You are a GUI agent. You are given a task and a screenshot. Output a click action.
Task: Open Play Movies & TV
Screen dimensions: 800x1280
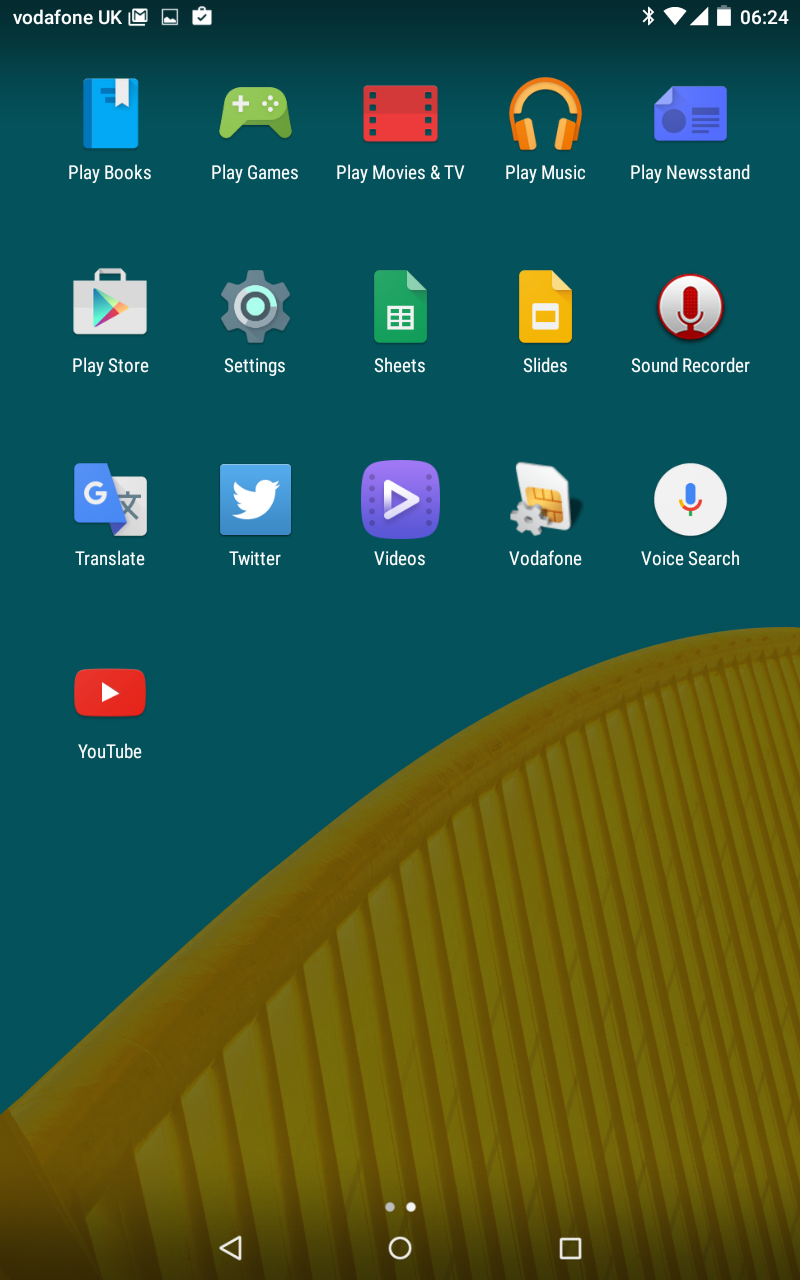pos(400,131)
